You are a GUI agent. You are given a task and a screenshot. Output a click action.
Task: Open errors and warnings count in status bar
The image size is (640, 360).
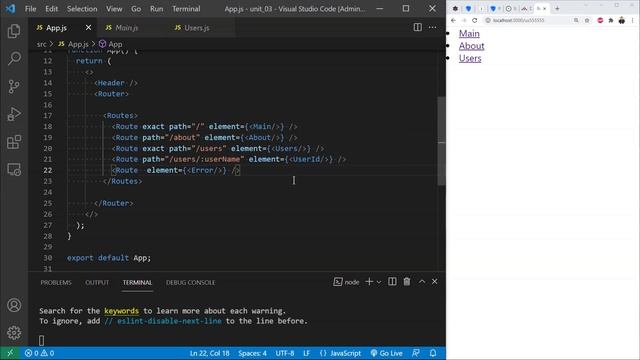pos(39,353)
